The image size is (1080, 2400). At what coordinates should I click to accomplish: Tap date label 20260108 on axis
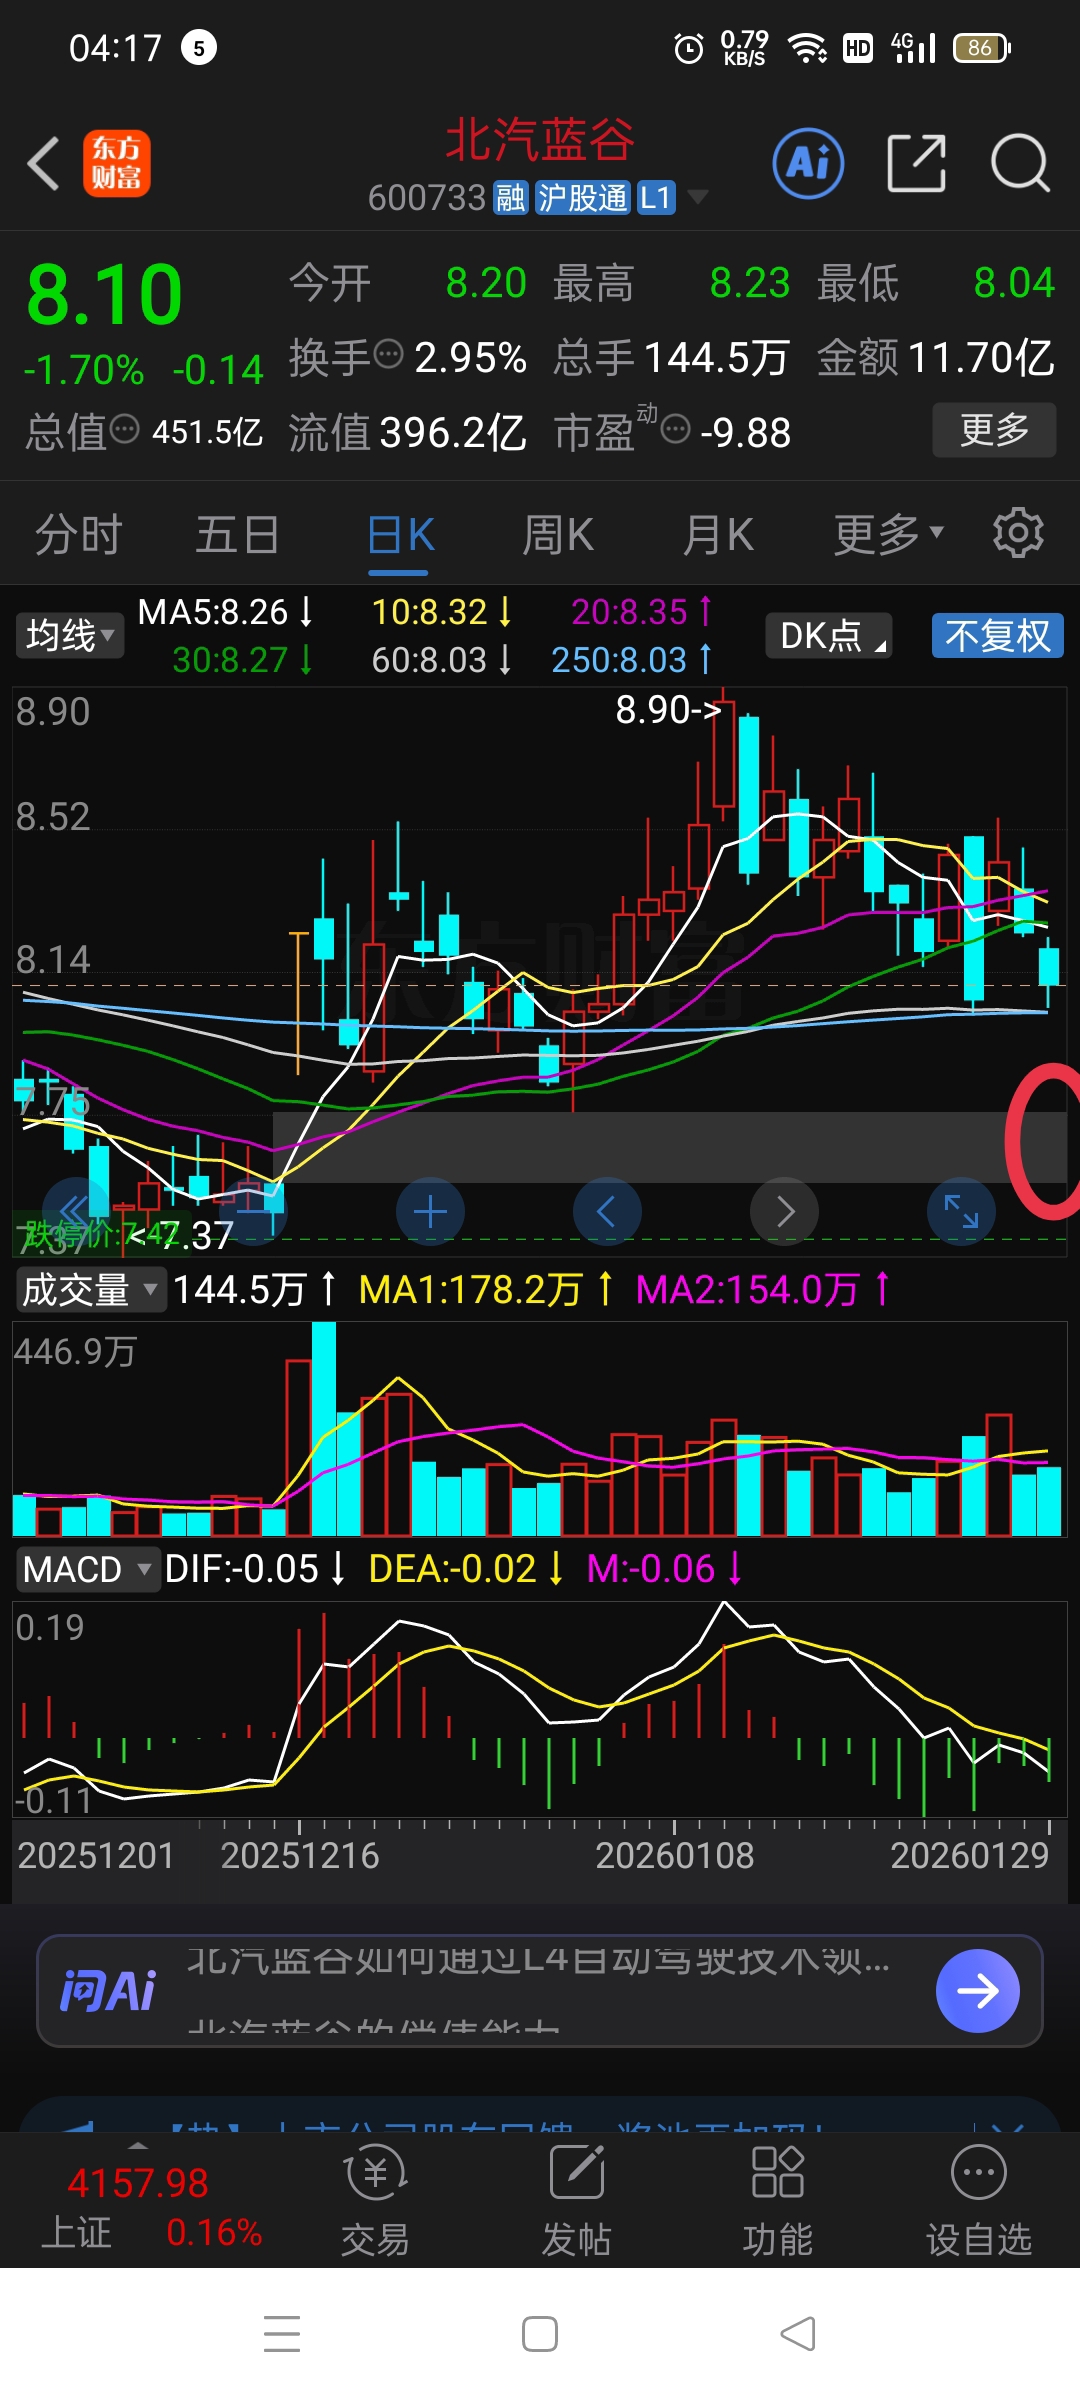pos(674,1855)
